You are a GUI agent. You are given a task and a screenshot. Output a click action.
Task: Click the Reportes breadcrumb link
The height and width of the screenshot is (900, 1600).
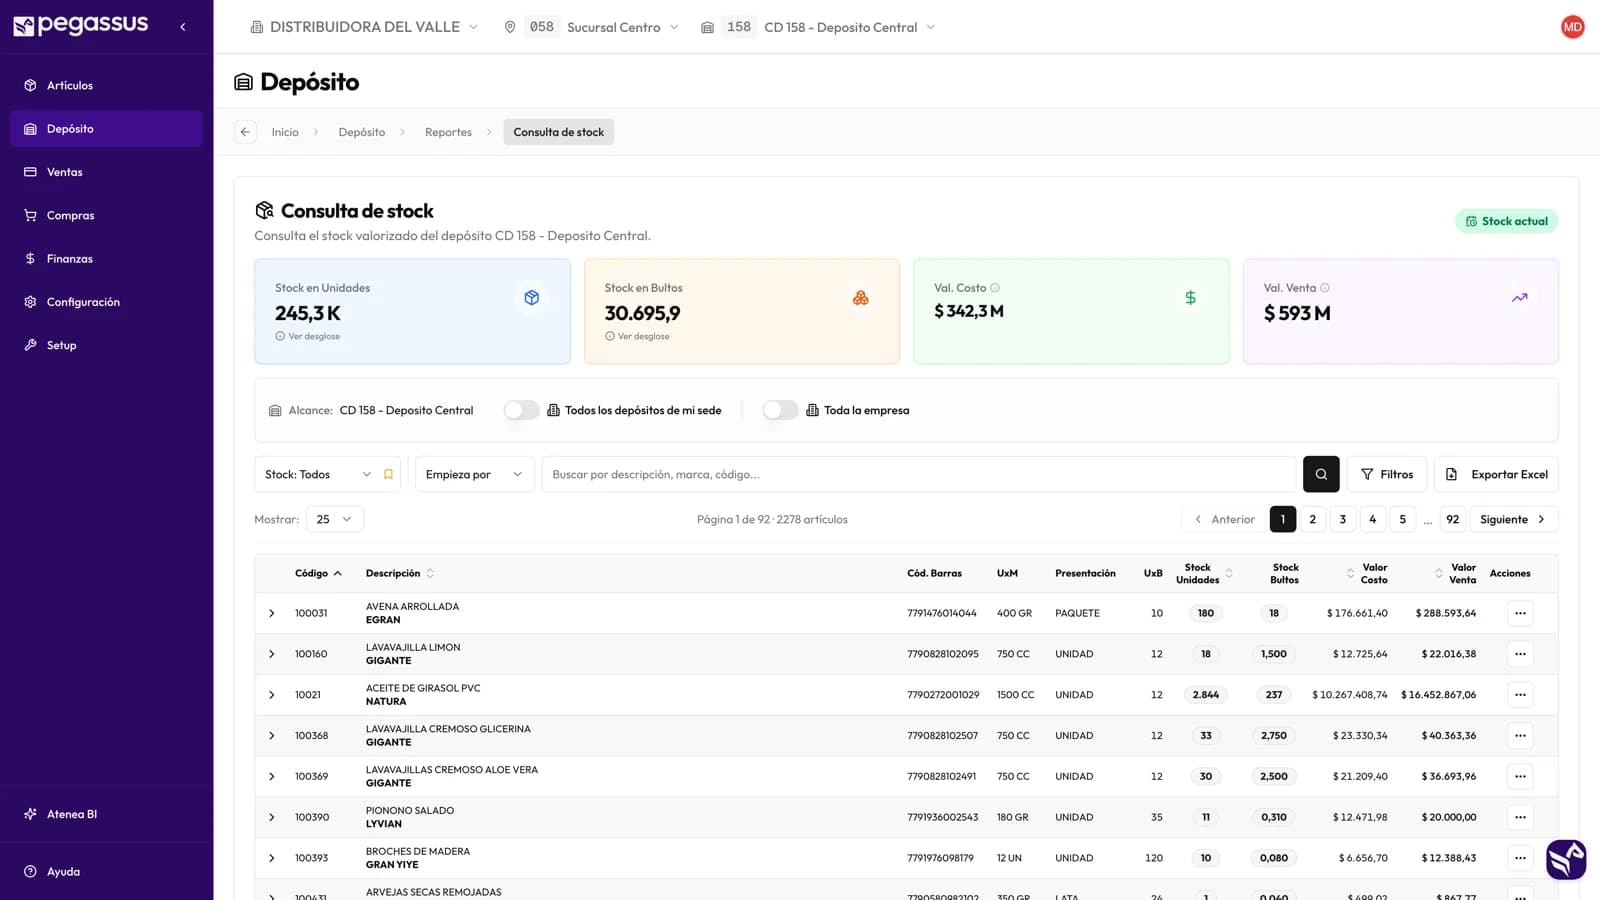tap(448, 132)
